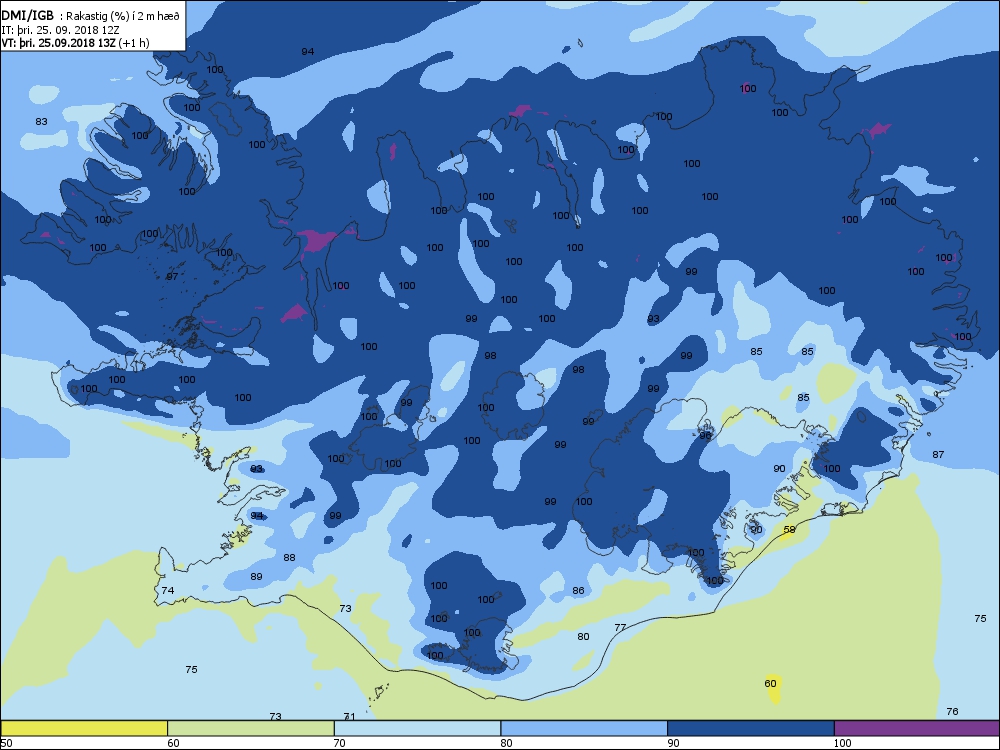This screenshot has height=750, width=1000.
Task: Click the humidity value 83 on the map
Action: pyautogui.click(x=41, y=121)
